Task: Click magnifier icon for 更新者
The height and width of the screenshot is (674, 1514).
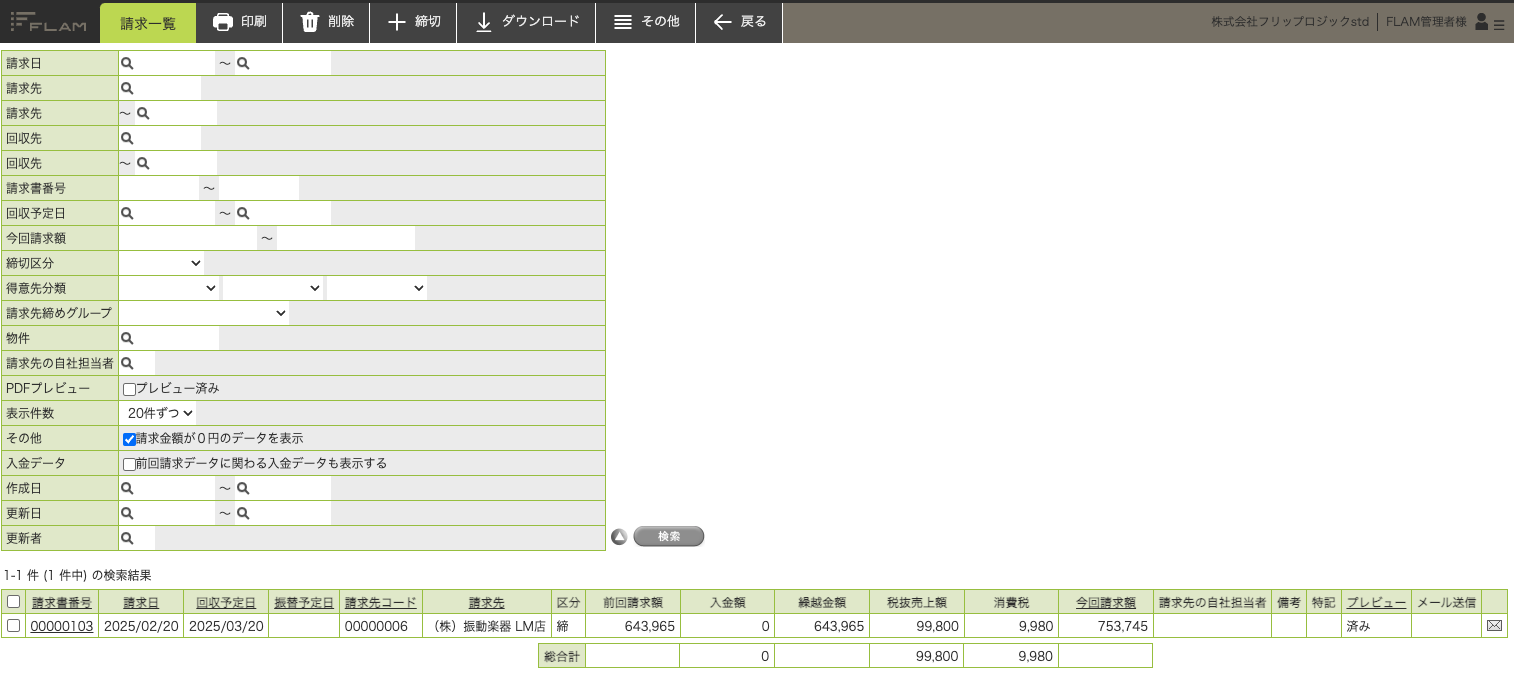Action: tap(127, 538)
